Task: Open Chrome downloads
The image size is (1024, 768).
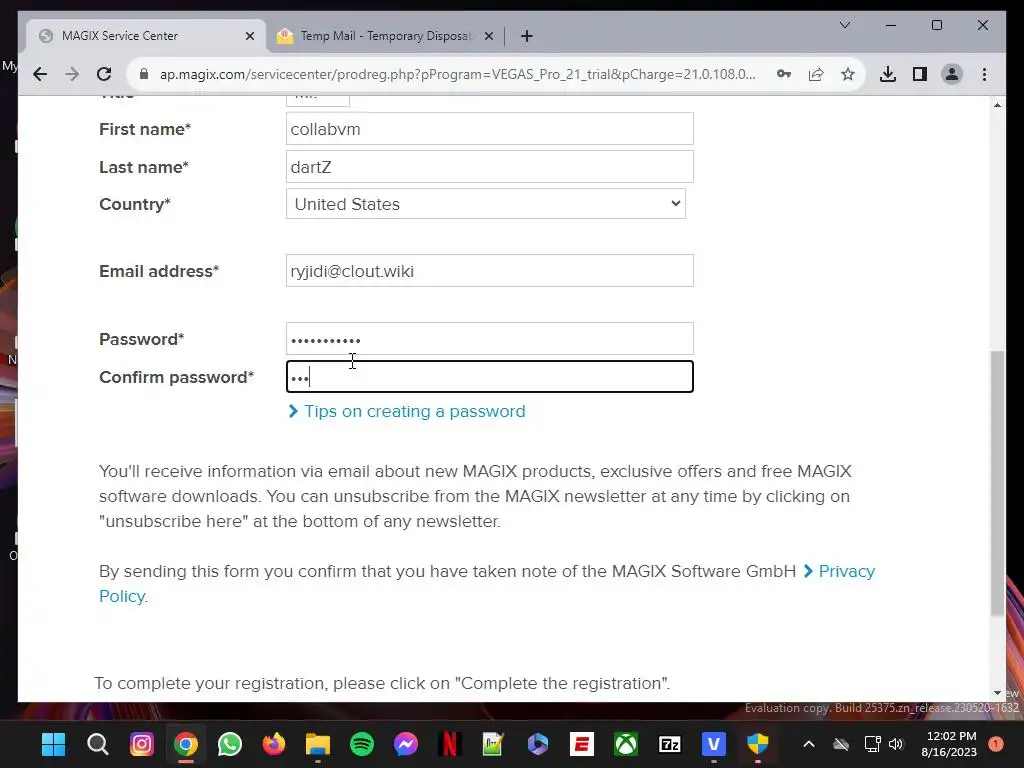Action: point(888,74)
